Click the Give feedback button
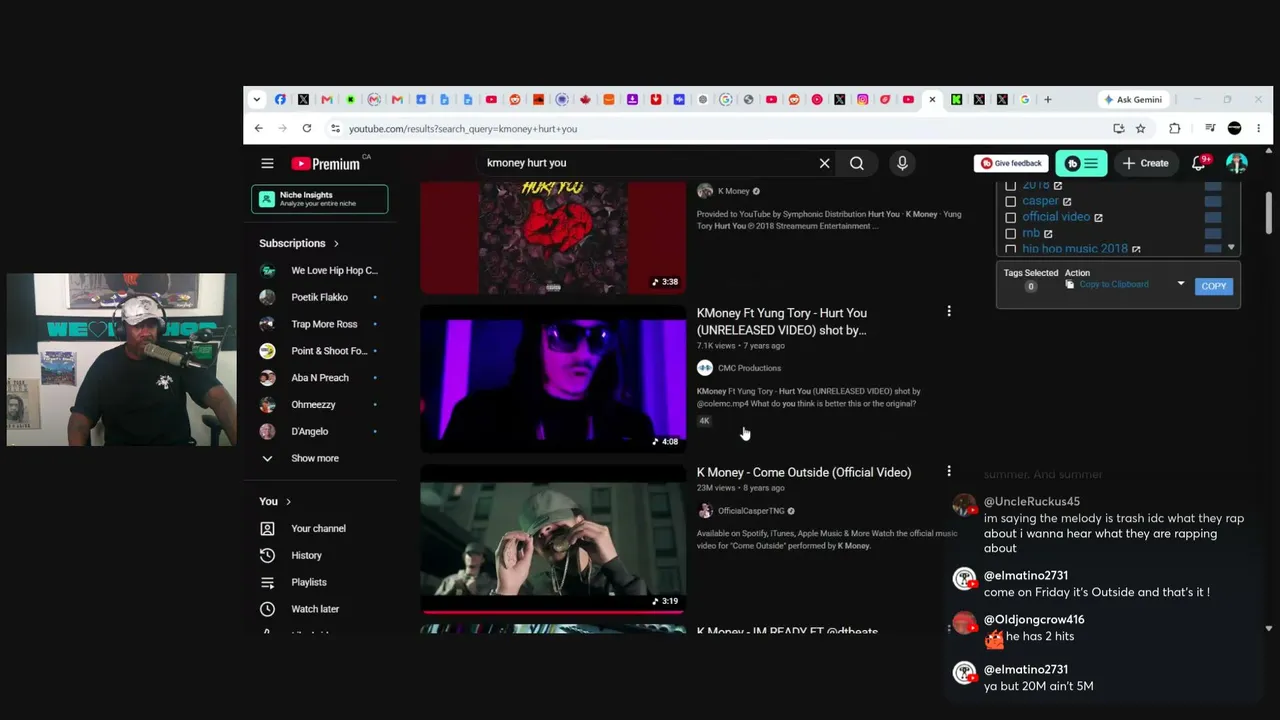Screen dimensions: 1280x720 [x=1012, y=163]
